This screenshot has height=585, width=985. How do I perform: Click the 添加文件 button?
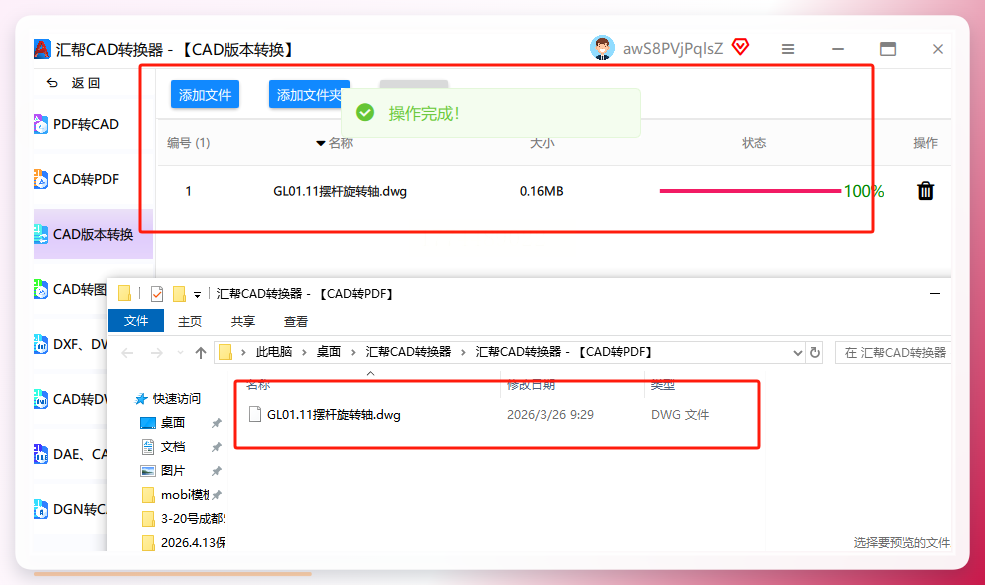[205, 95]
